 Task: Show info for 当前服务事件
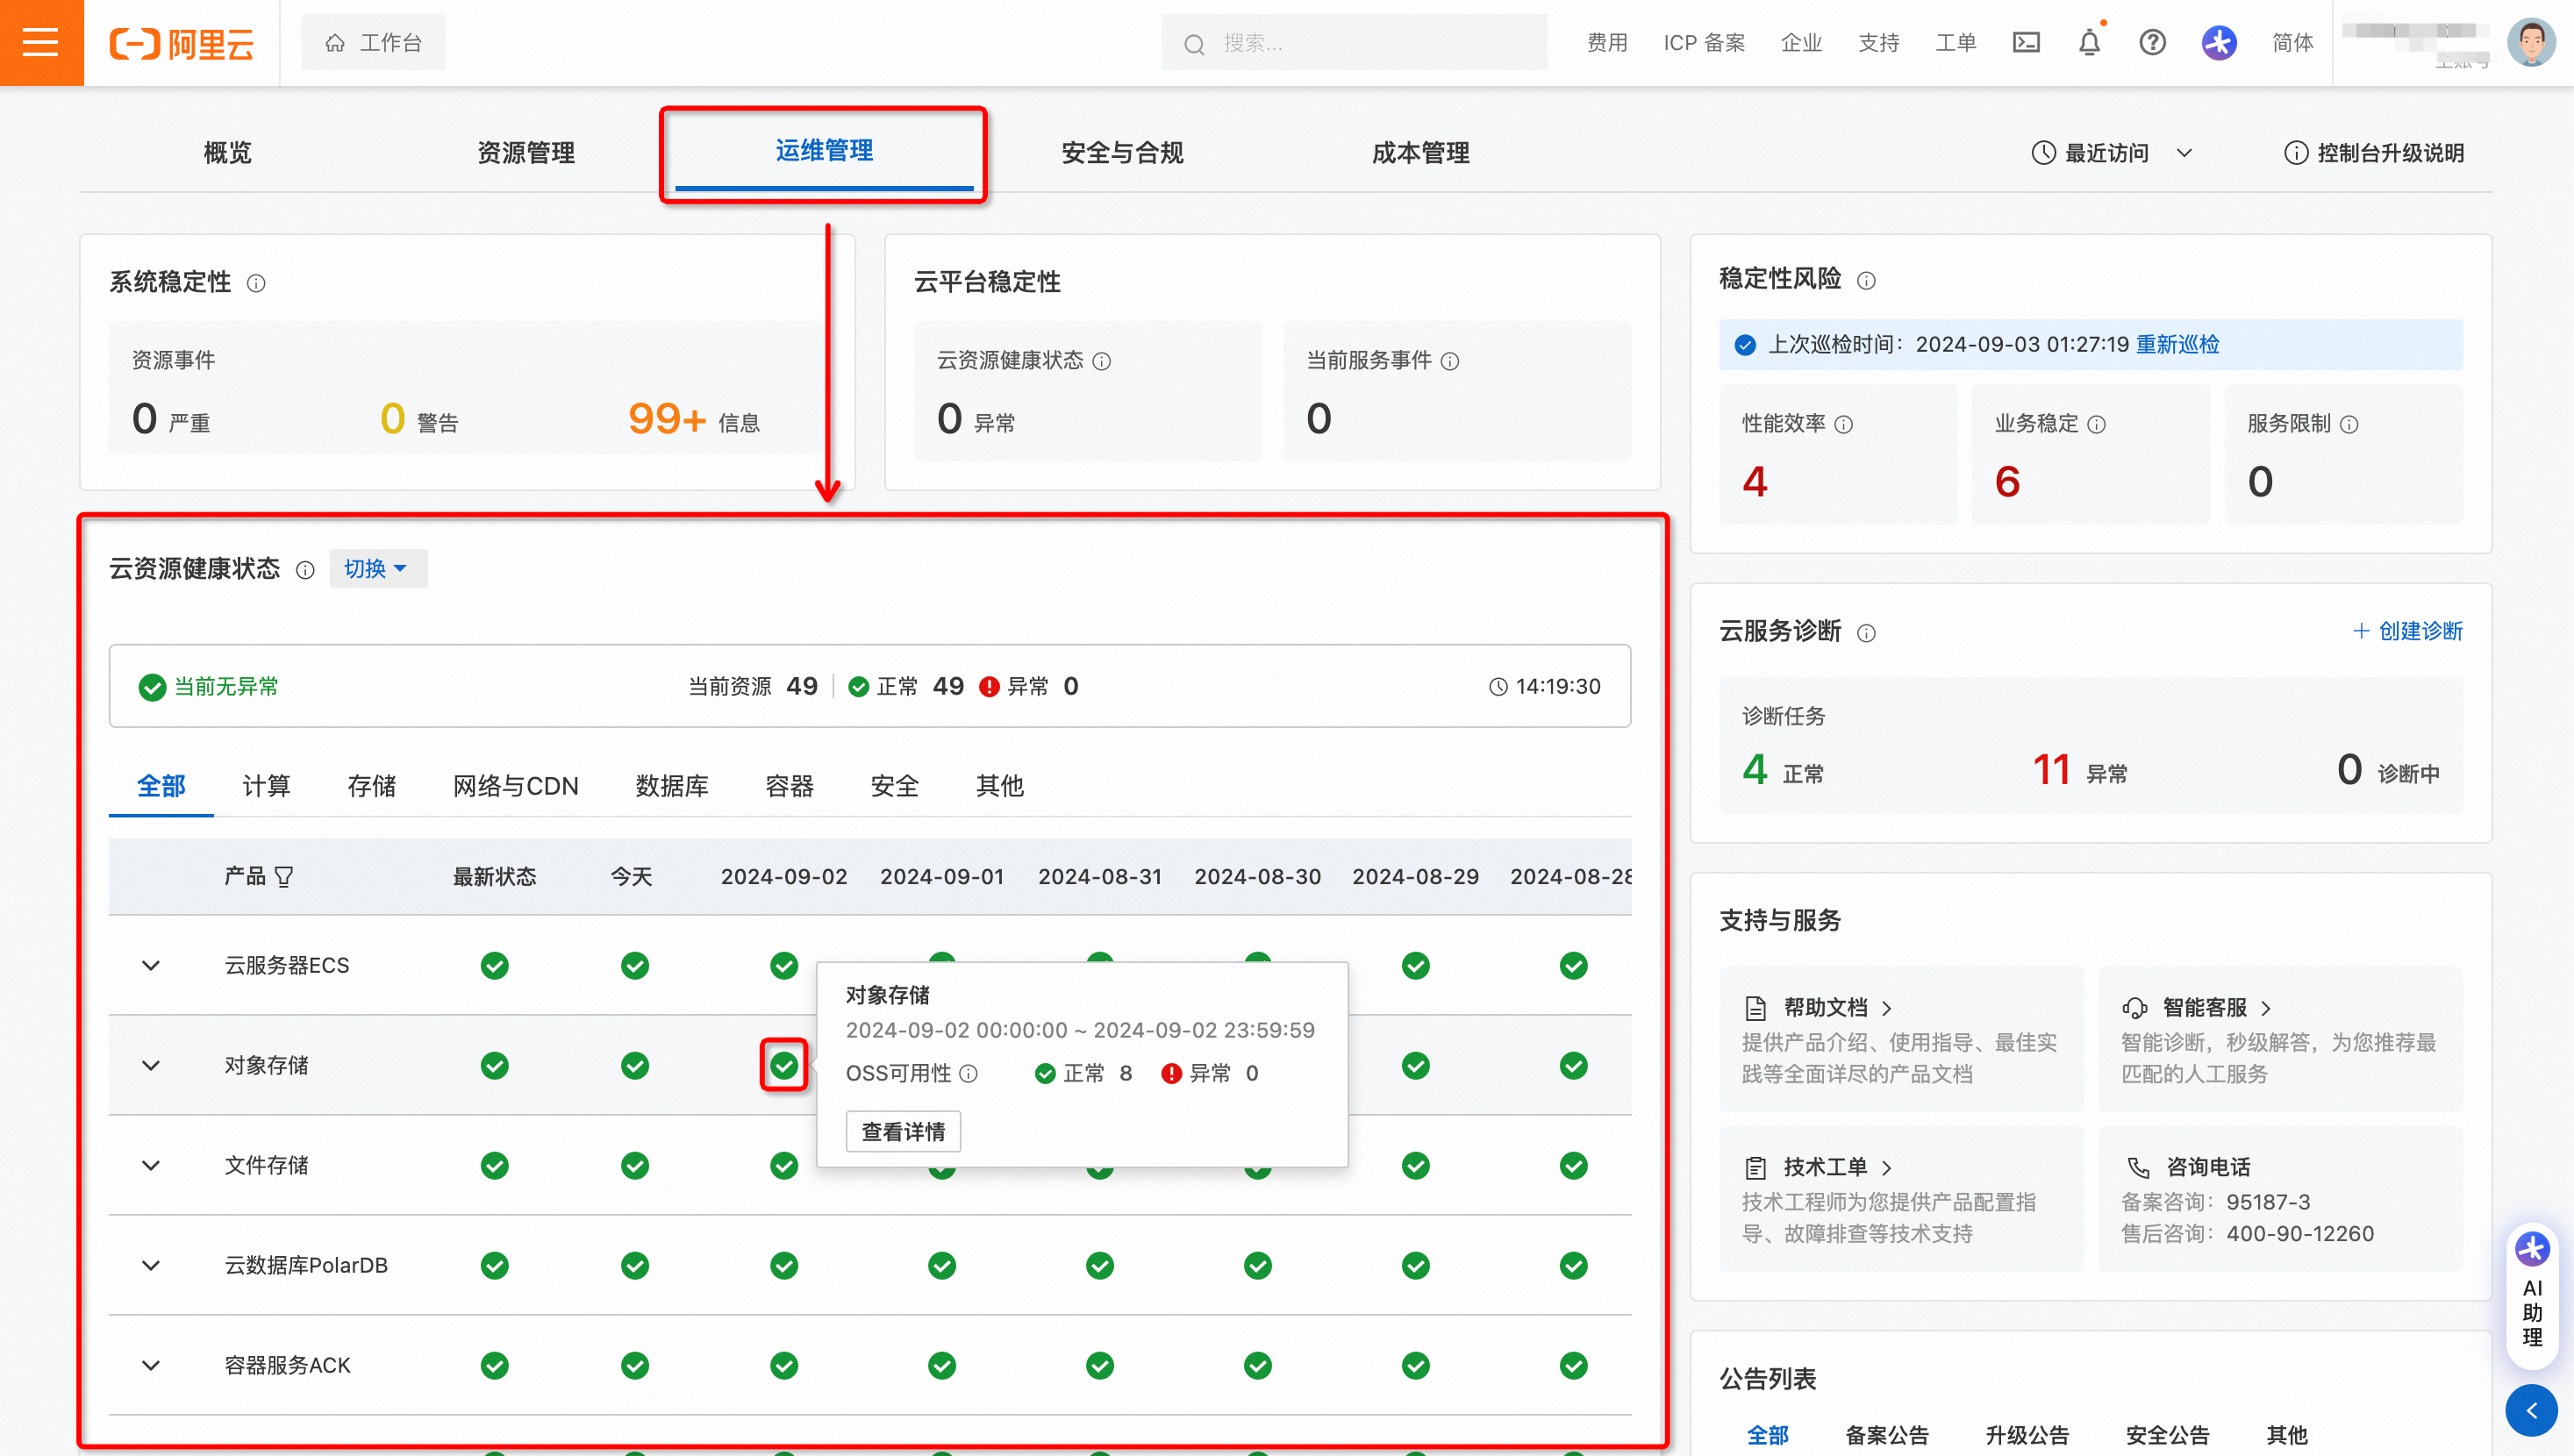click(x=1450, y=361)
